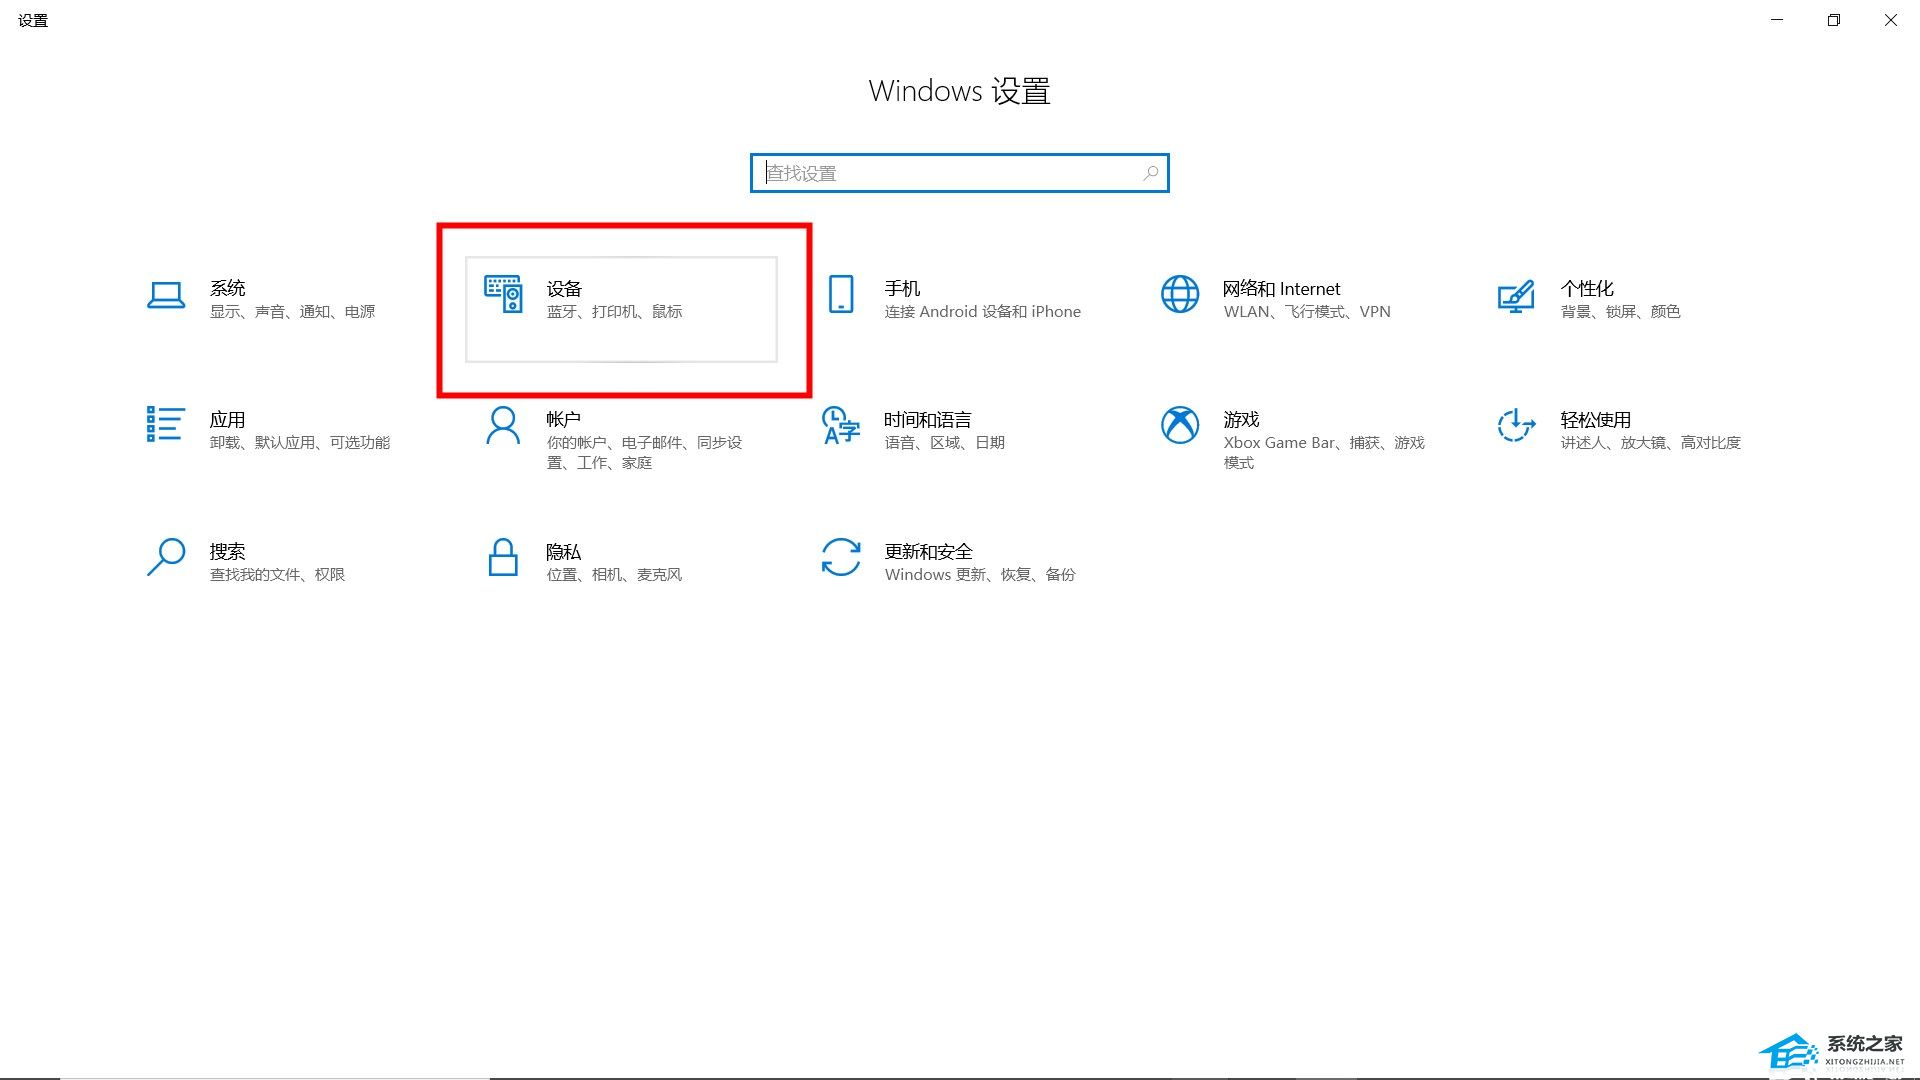
Task: Click the Phone (手机) icon
Action: [841, 294]
